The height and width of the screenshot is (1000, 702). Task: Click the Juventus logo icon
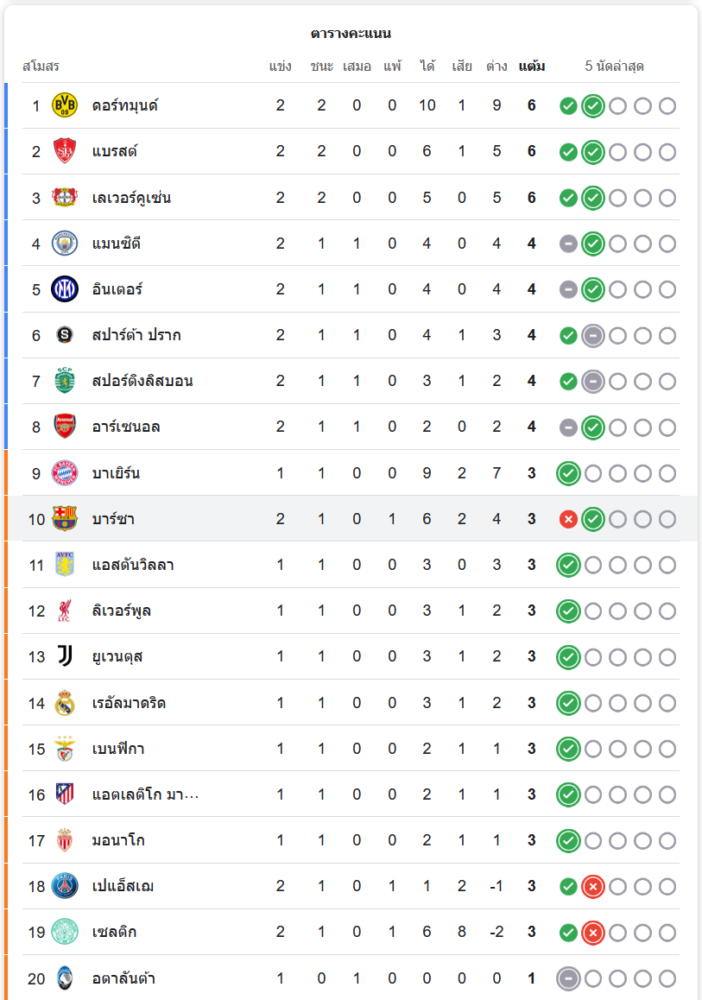pyautogui.click(x=65, y=657)
